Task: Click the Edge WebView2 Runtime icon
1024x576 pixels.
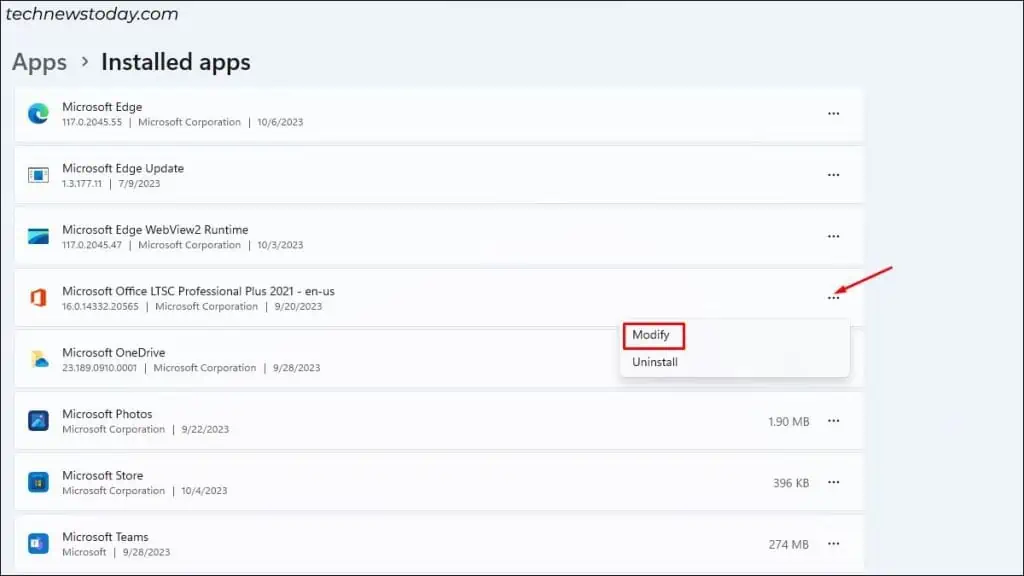Action: pos(38,236)
